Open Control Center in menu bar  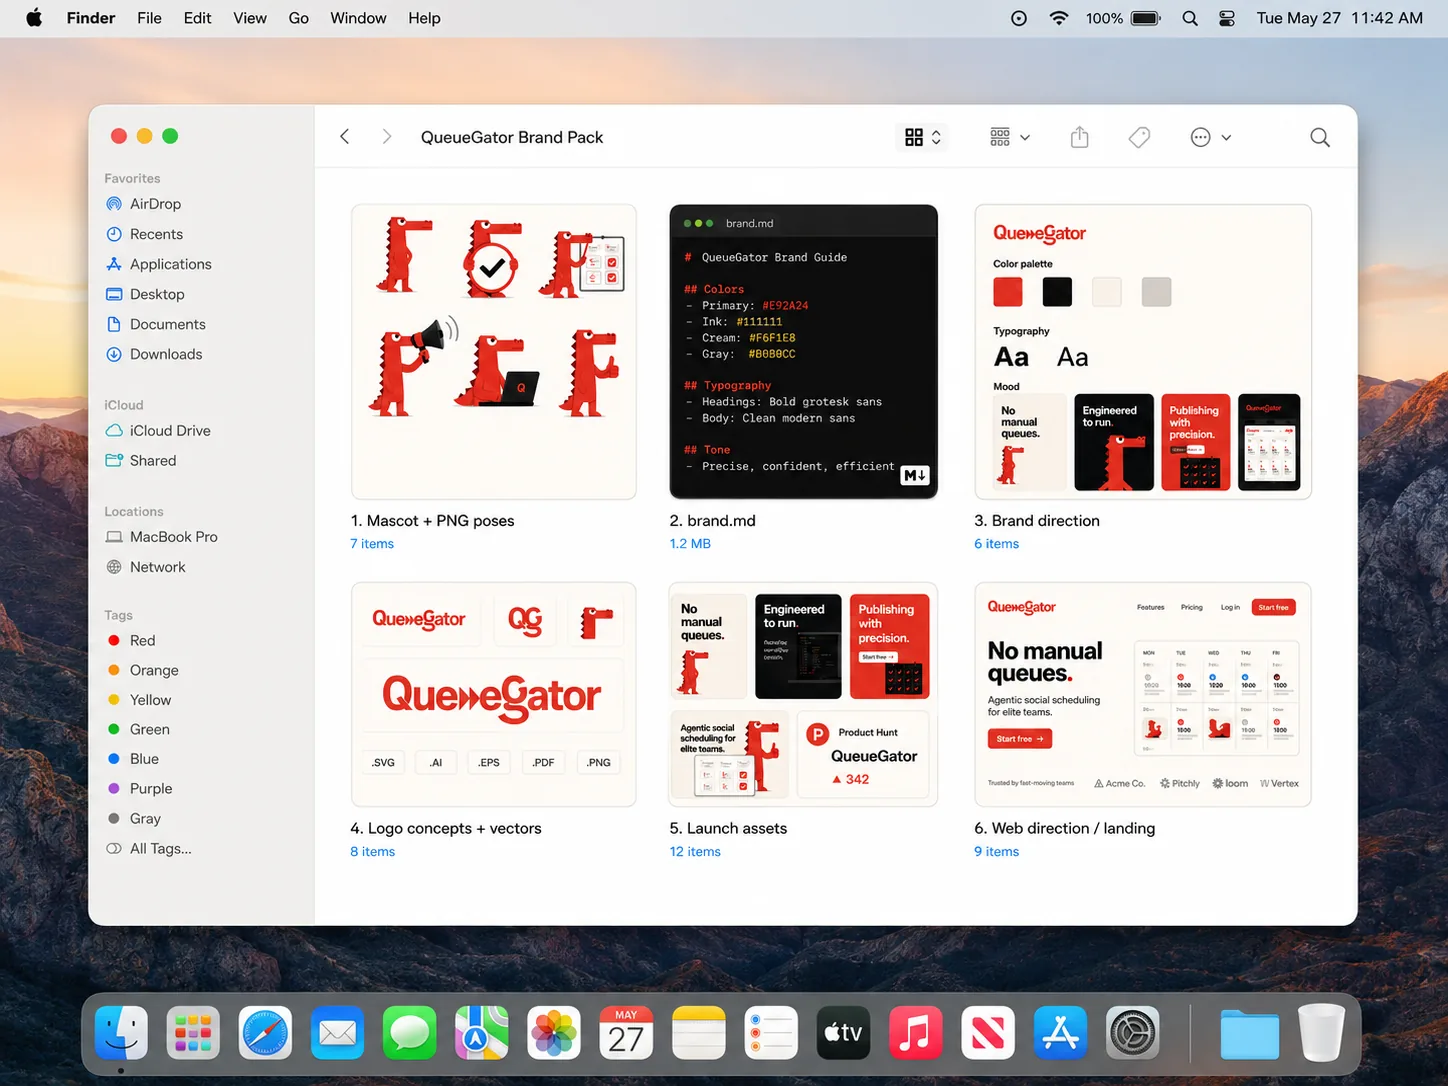[x=1227, y=18]
